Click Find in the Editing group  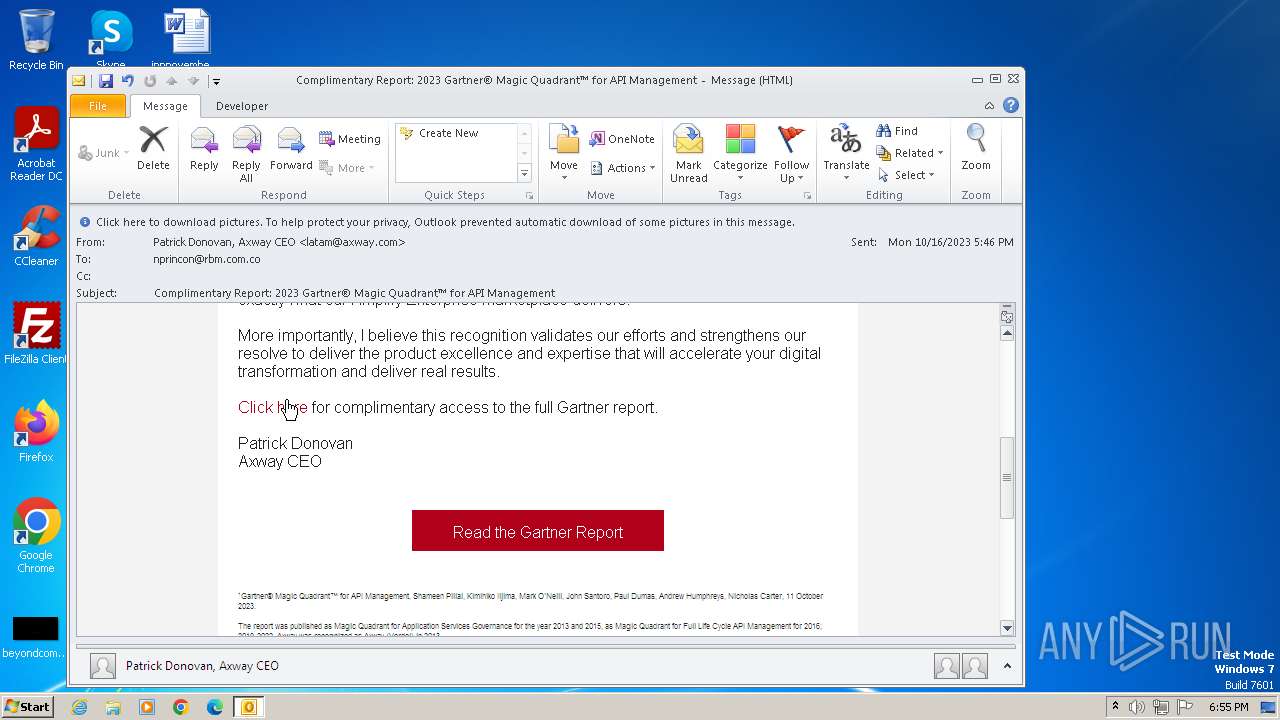coord(897,131)
